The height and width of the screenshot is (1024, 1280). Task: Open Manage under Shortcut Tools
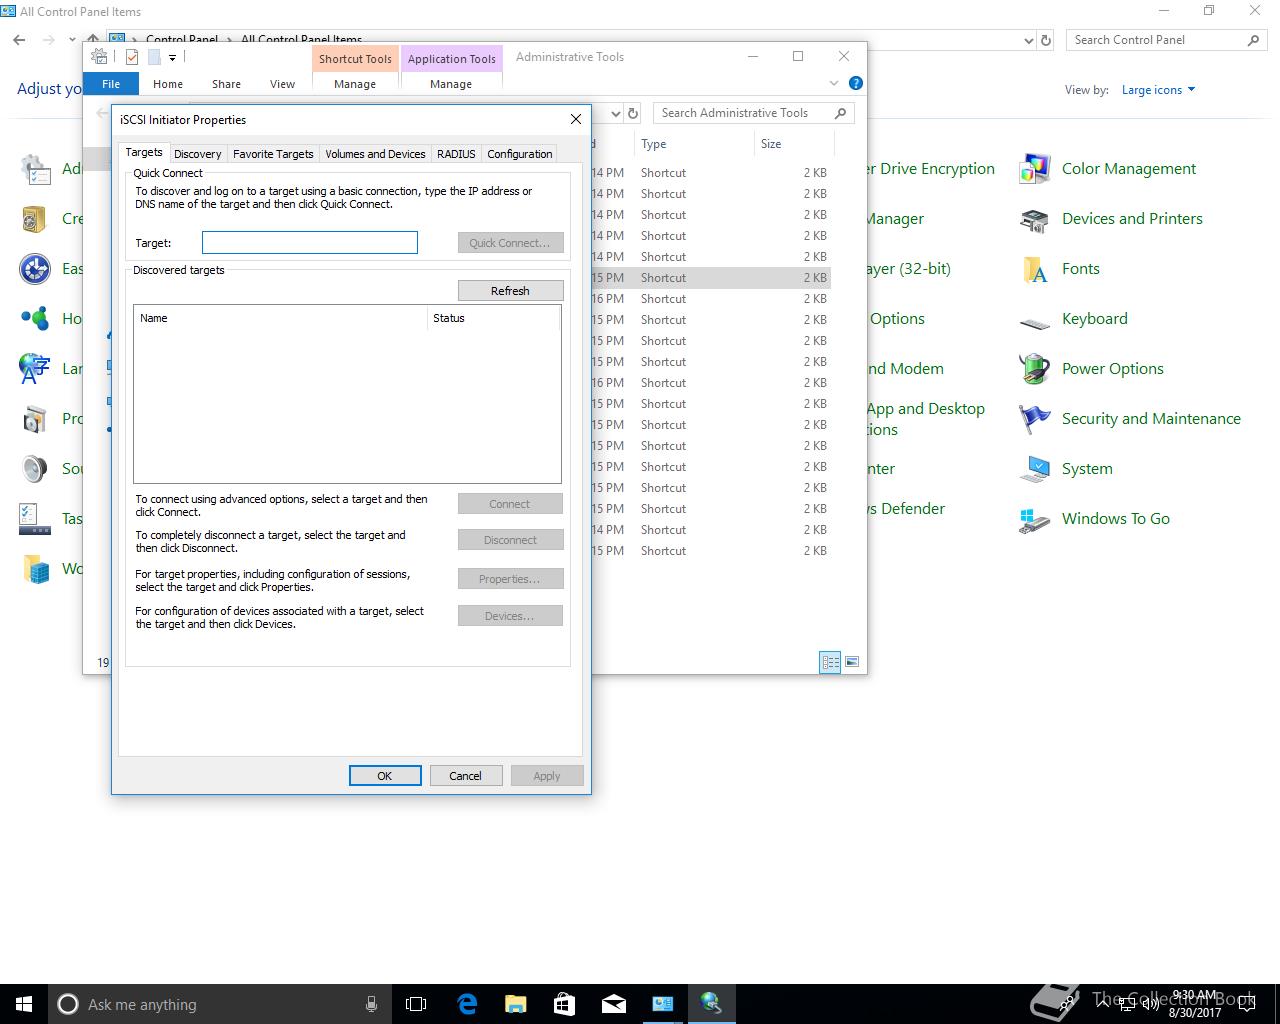pos(355,84)
